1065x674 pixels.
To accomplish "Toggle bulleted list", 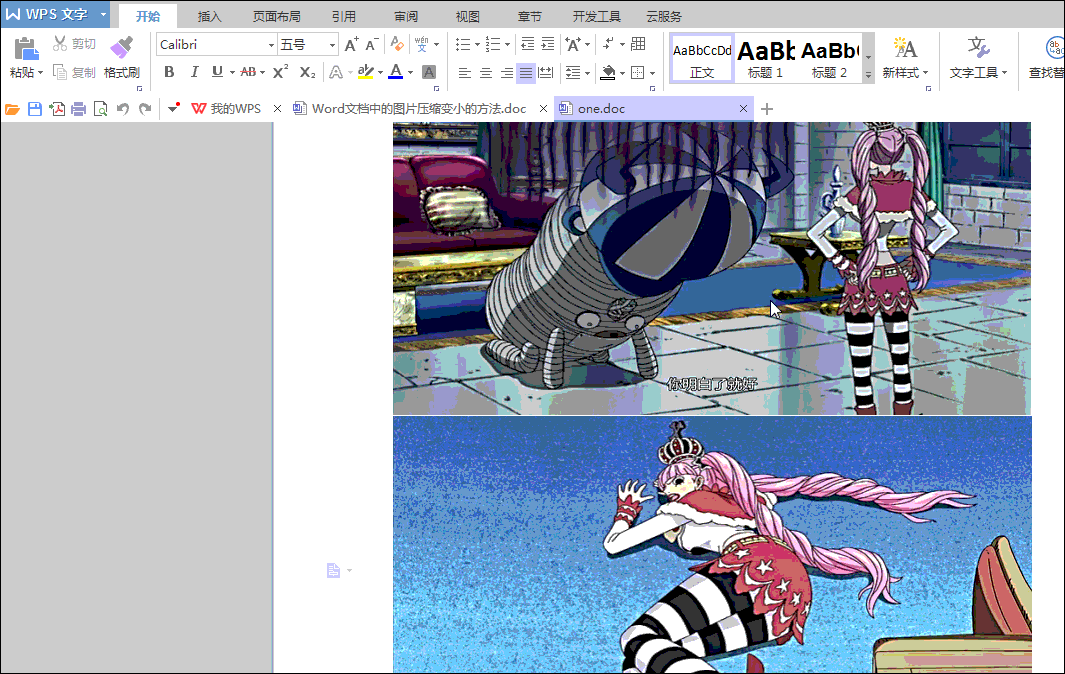I will pos(463,45).
